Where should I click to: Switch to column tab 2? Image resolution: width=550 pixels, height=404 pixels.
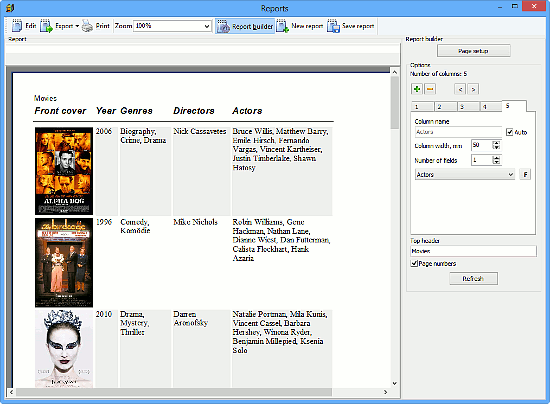pos(445,107)
